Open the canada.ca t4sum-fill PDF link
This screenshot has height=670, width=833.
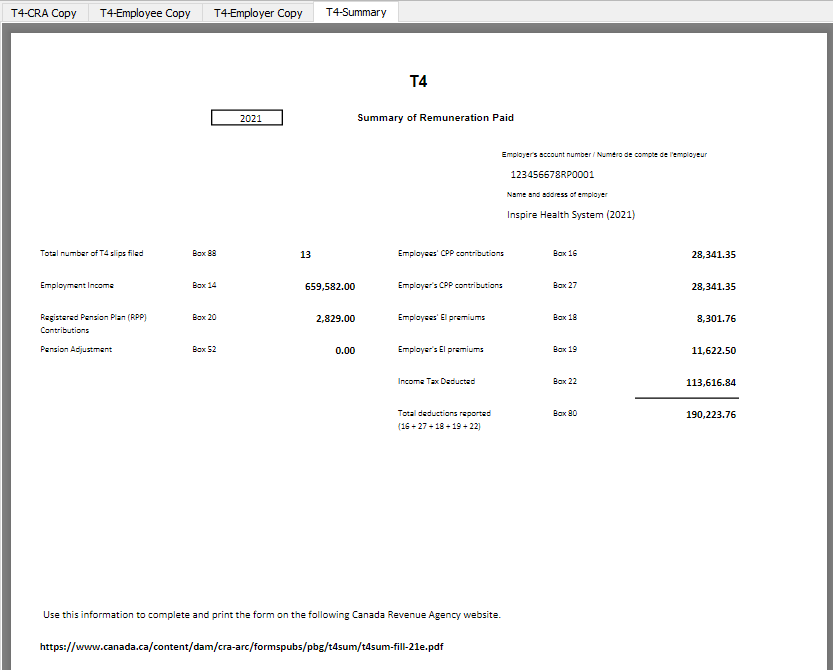click(x=243, y=646)
